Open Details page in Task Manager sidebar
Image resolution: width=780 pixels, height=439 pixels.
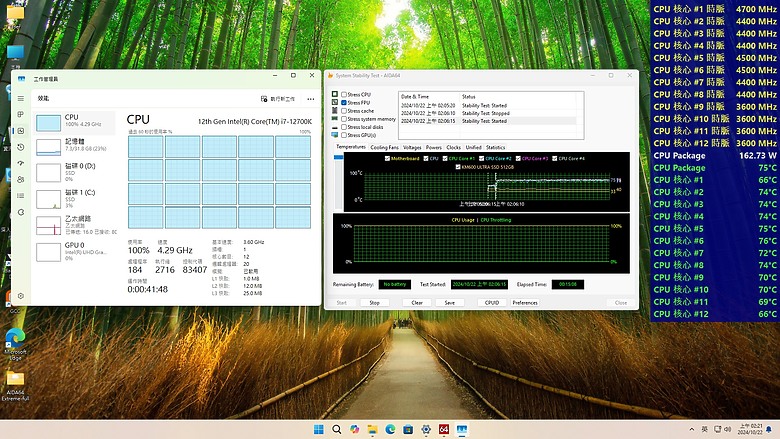pyautogui.click(x=20, y=196)
